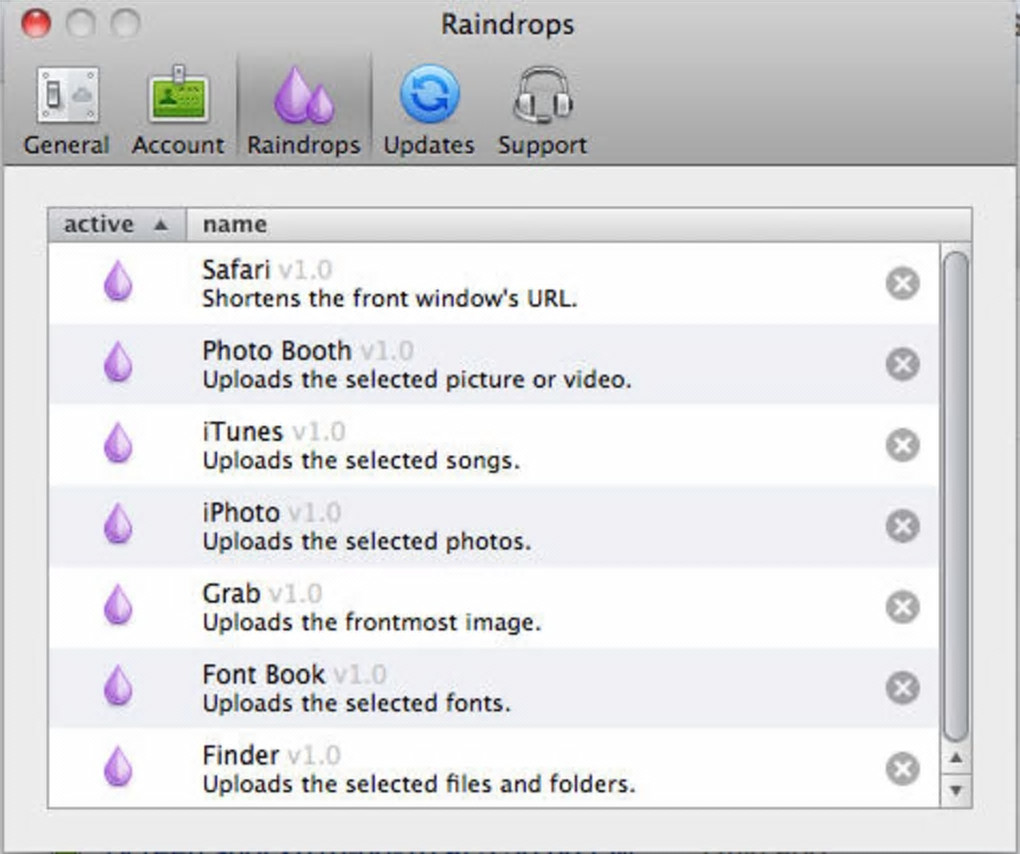Screen dimensions: 1020x854
Task: Open the General preferences pane
Action: (66, 110)
